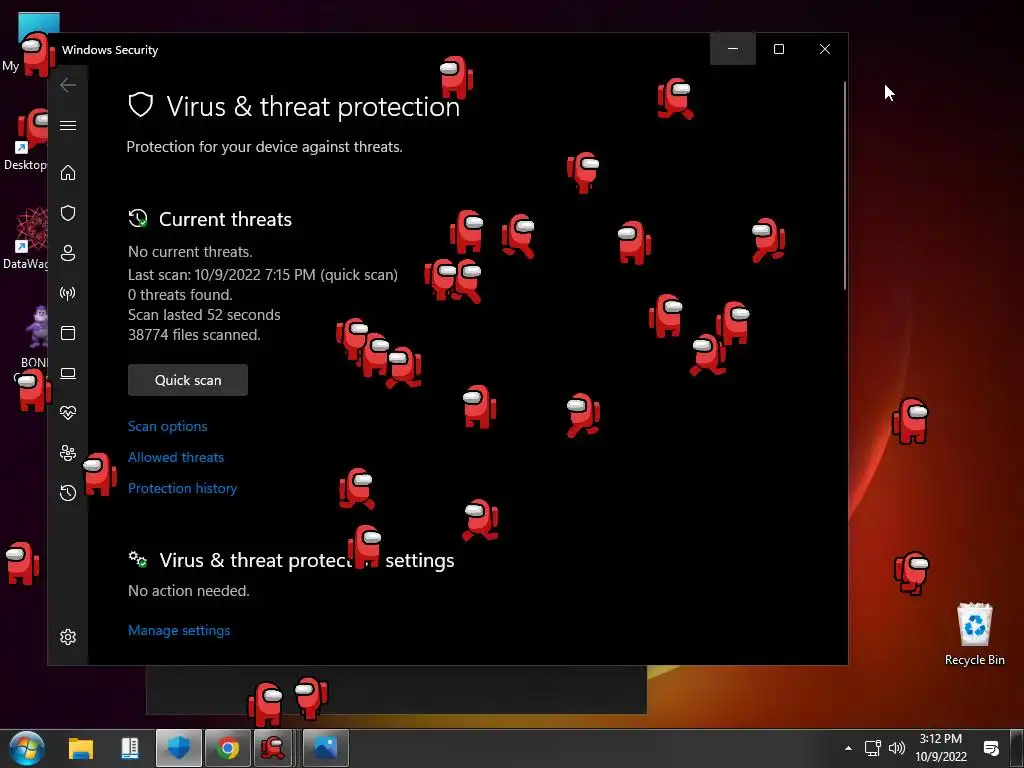Viewport: 1024px width, 768px height.
Task: Minimize the Windows Security window
Action: [x=733, y=49]
